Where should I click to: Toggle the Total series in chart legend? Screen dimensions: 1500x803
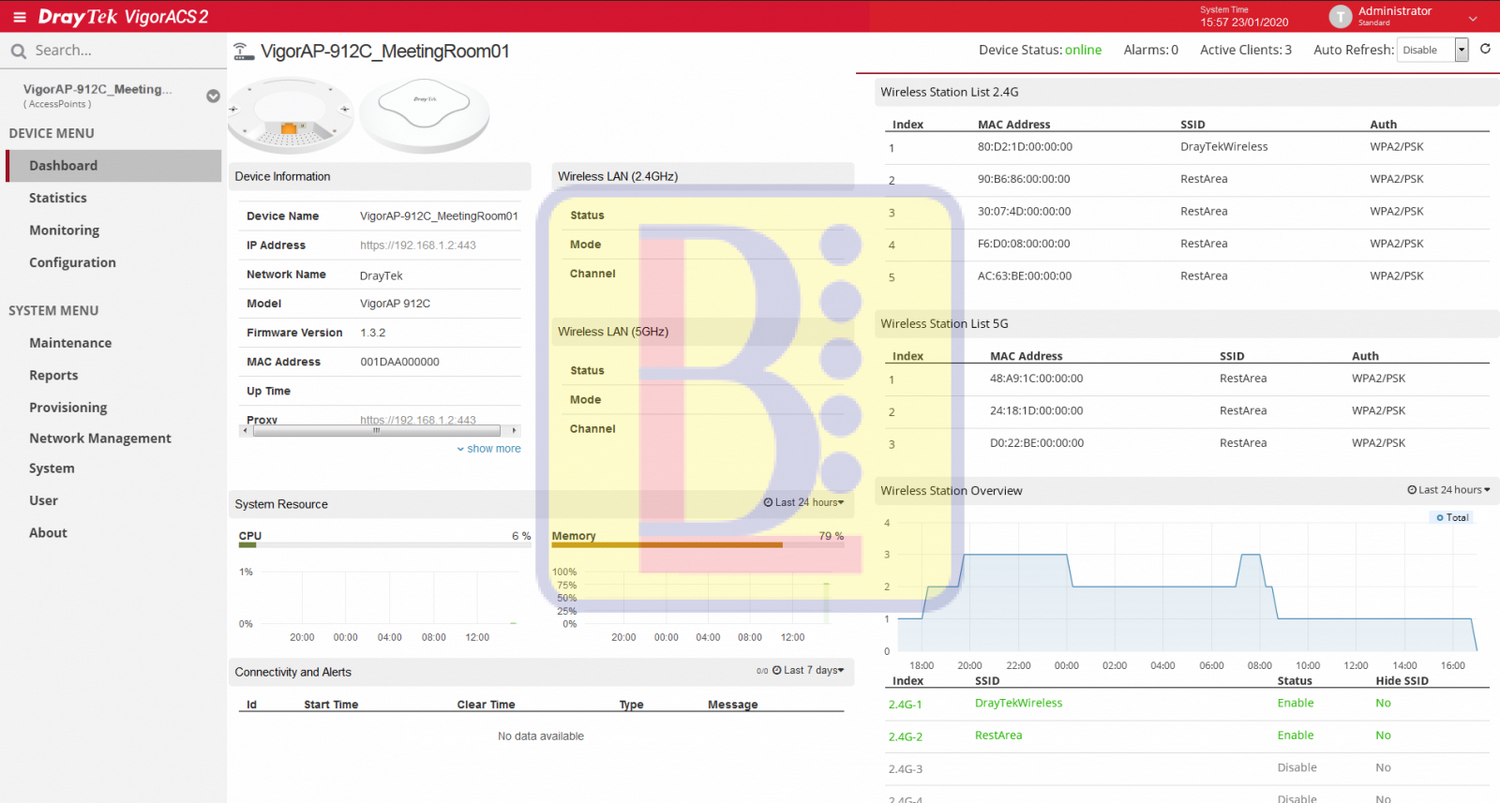tap(1451, 517)
